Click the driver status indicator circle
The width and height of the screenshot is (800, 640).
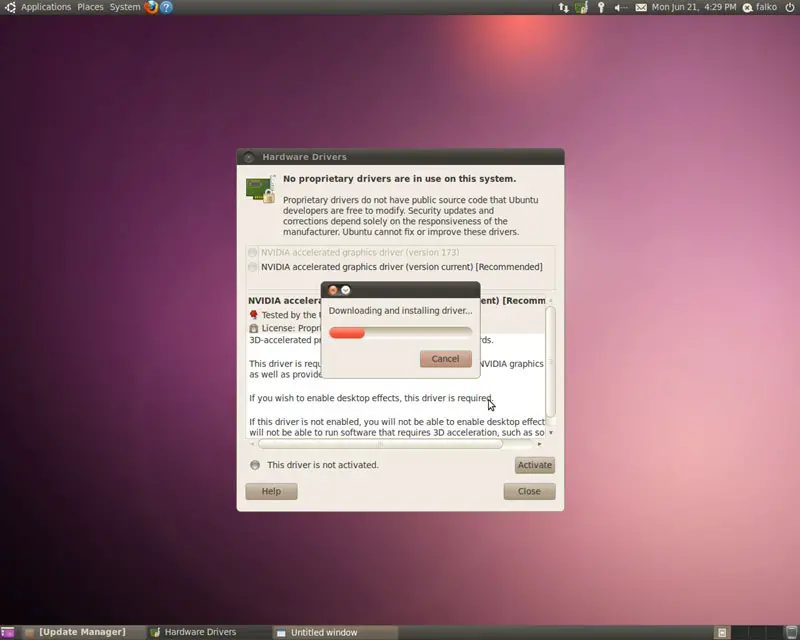pyautogui.click(x=255, y=465)
